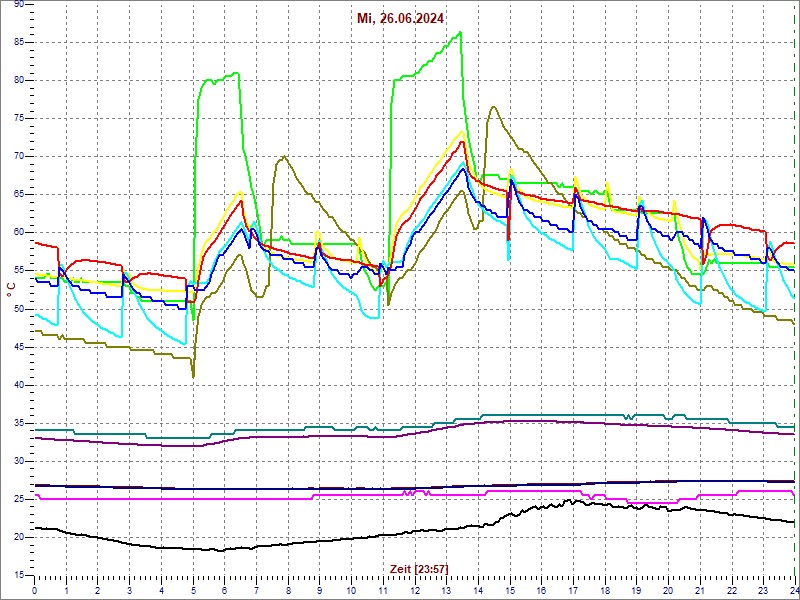Click hour 10 on the time axis
Image resolution: width=800 pixels, height=600 pixels.
pyautogui.click(x=351, y=589)
